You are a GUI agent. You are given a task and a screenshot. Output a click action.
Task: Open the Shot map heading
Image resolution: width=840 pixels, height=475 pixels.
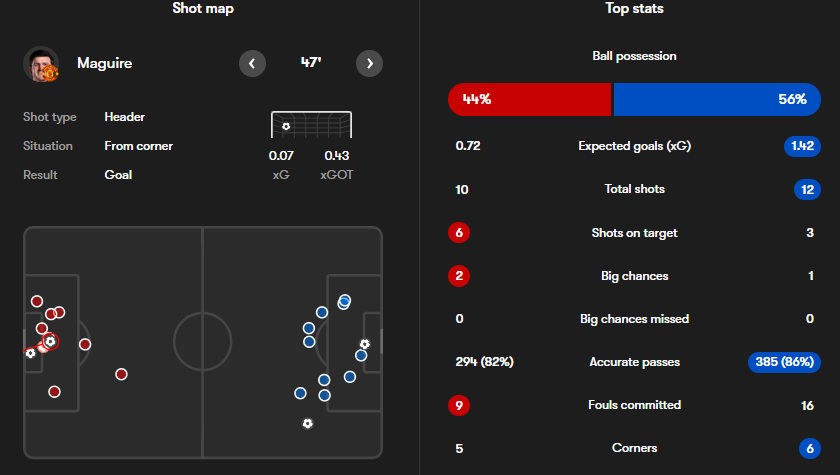pyautogui.click(x=203, y=9)
